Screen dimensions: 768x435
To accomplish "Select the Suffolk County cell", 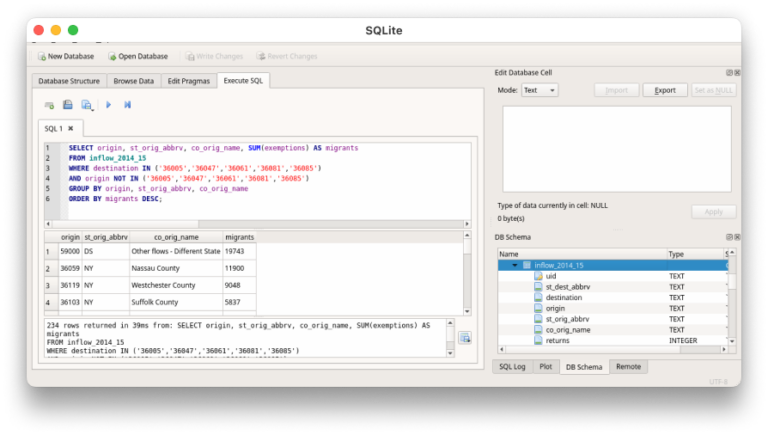I will tap(176, 302).
